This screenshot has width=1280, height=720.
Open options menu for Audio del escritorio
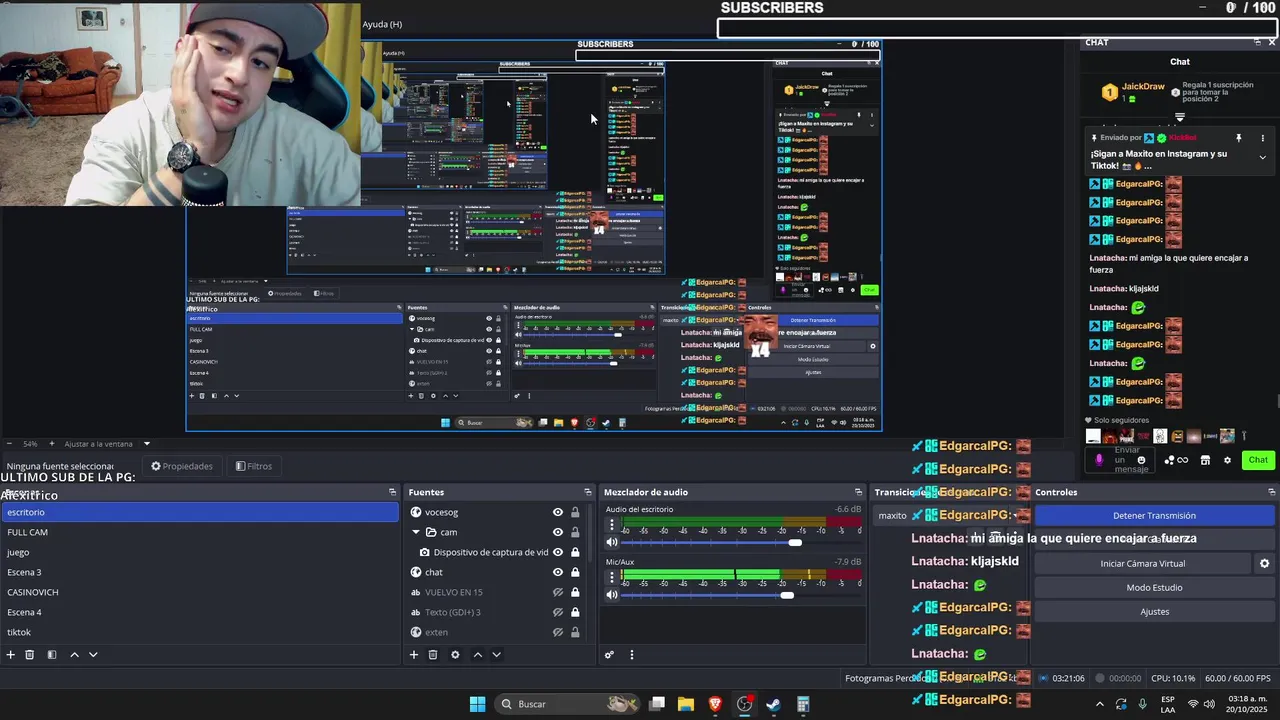tap(612, 524)
